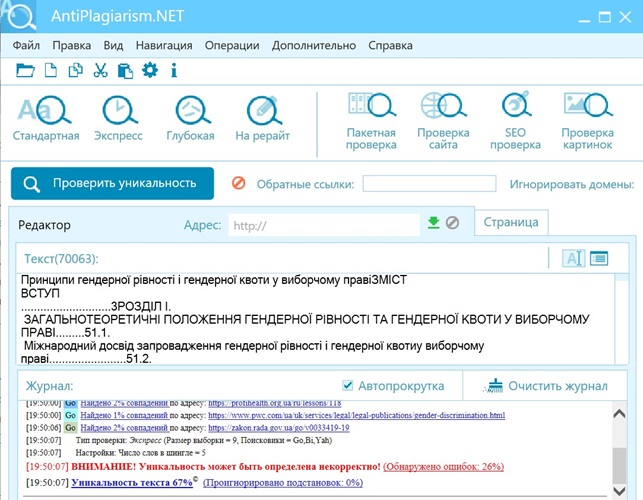Paste with the clipboard icon
Image resolution: width=643 pixels, height=500 pixels.
tap(125, 71)
